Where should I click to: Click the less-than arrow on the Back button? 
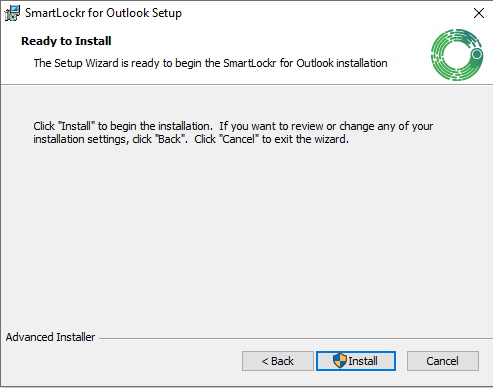(x=265, y=361)
